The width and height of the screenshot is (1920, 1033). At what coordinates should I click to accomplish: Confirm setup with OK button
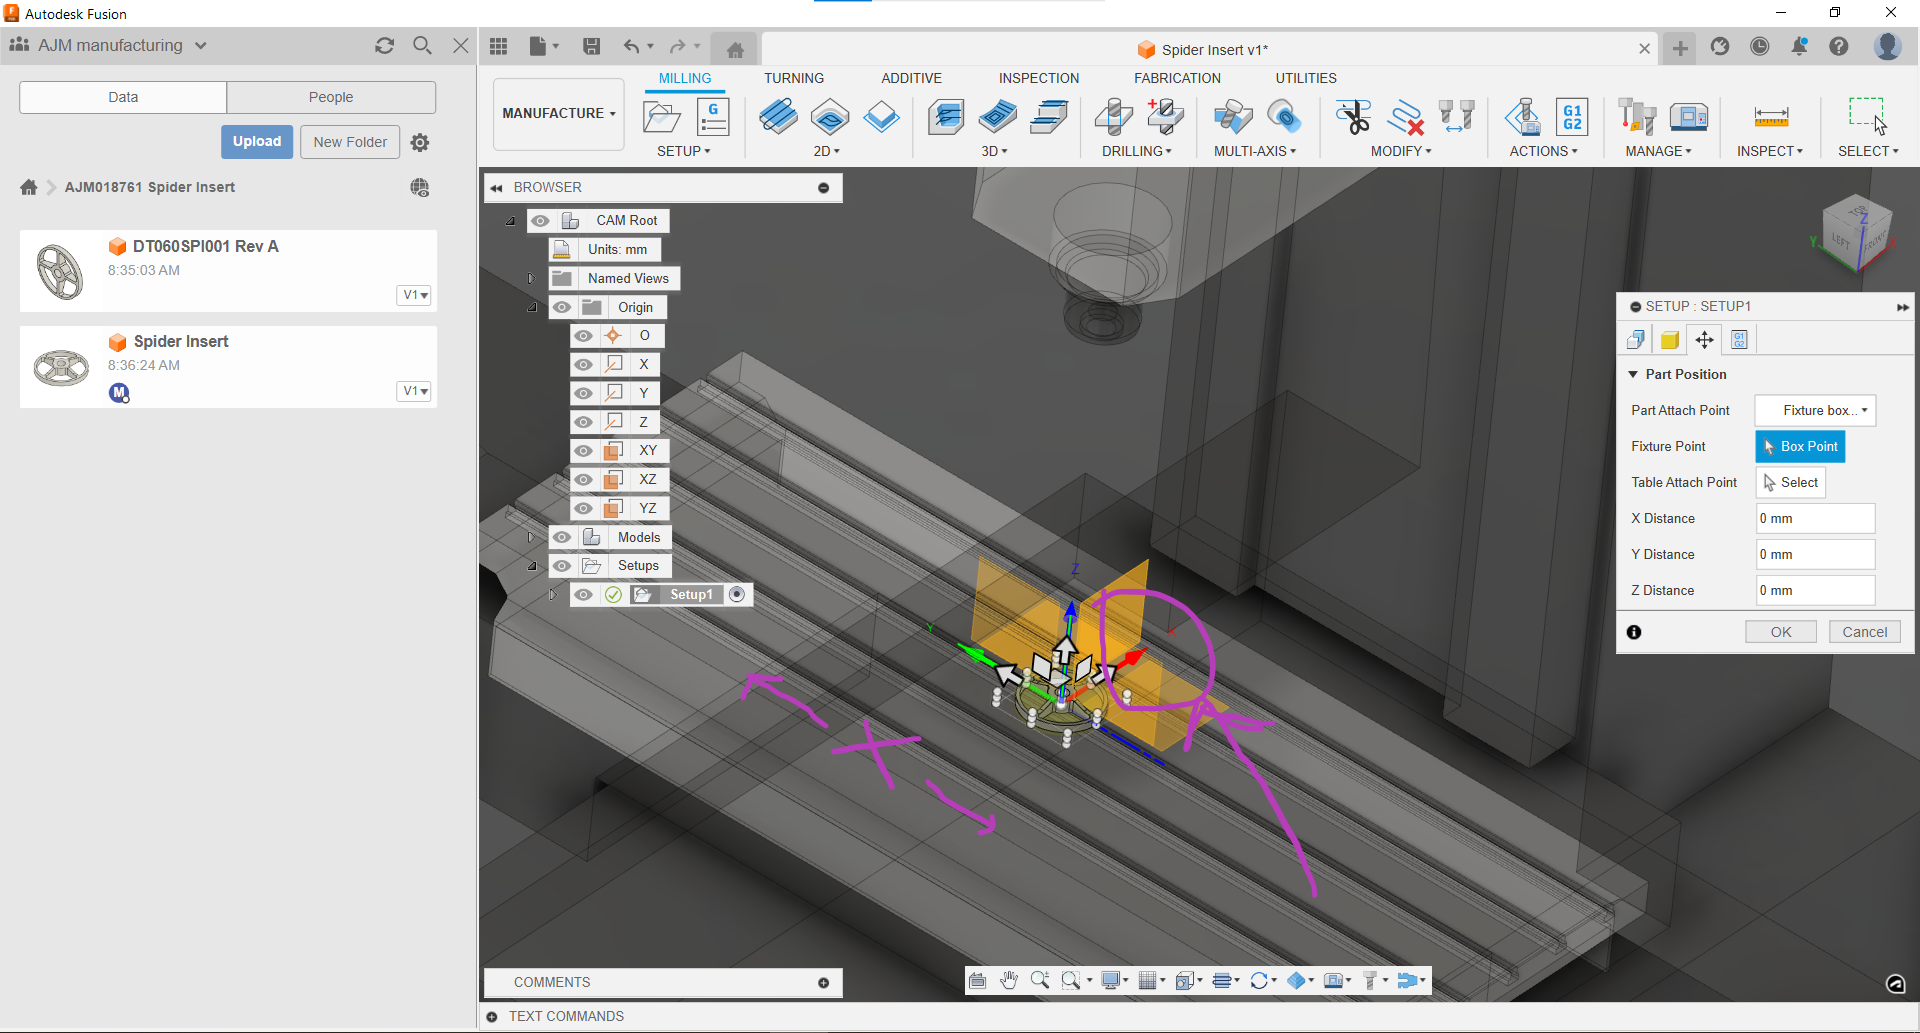tap(1781, 632)
